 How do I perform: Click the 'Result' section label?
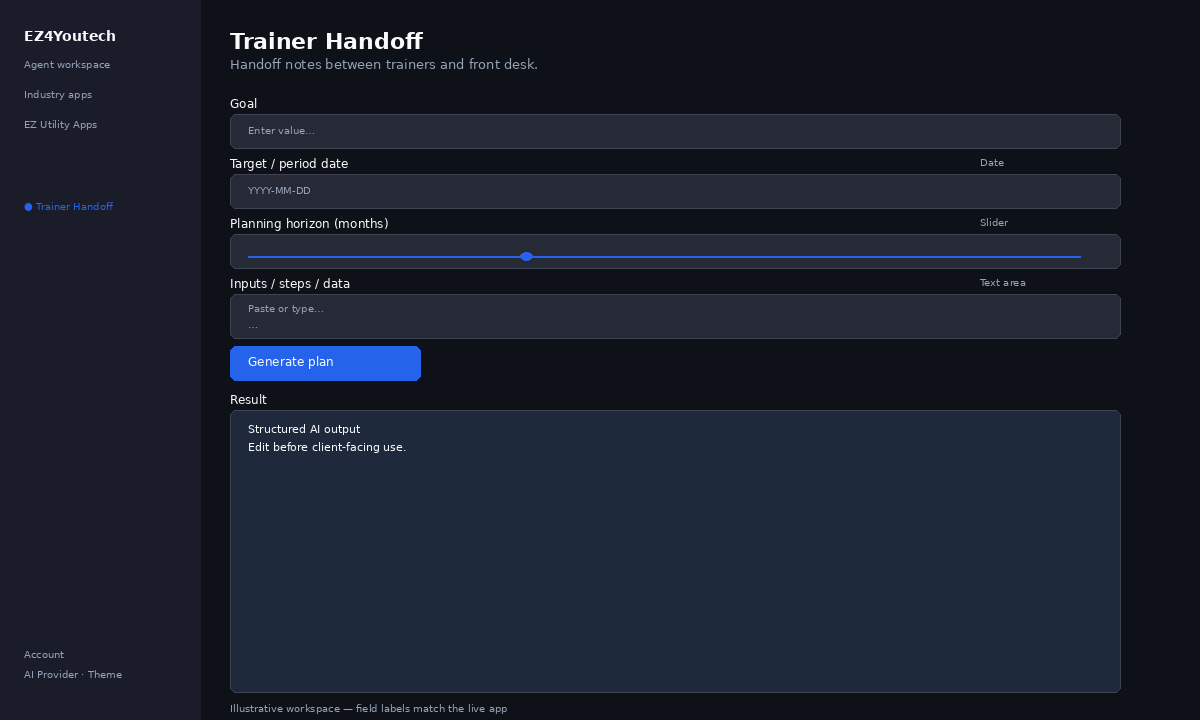point(248,400)
